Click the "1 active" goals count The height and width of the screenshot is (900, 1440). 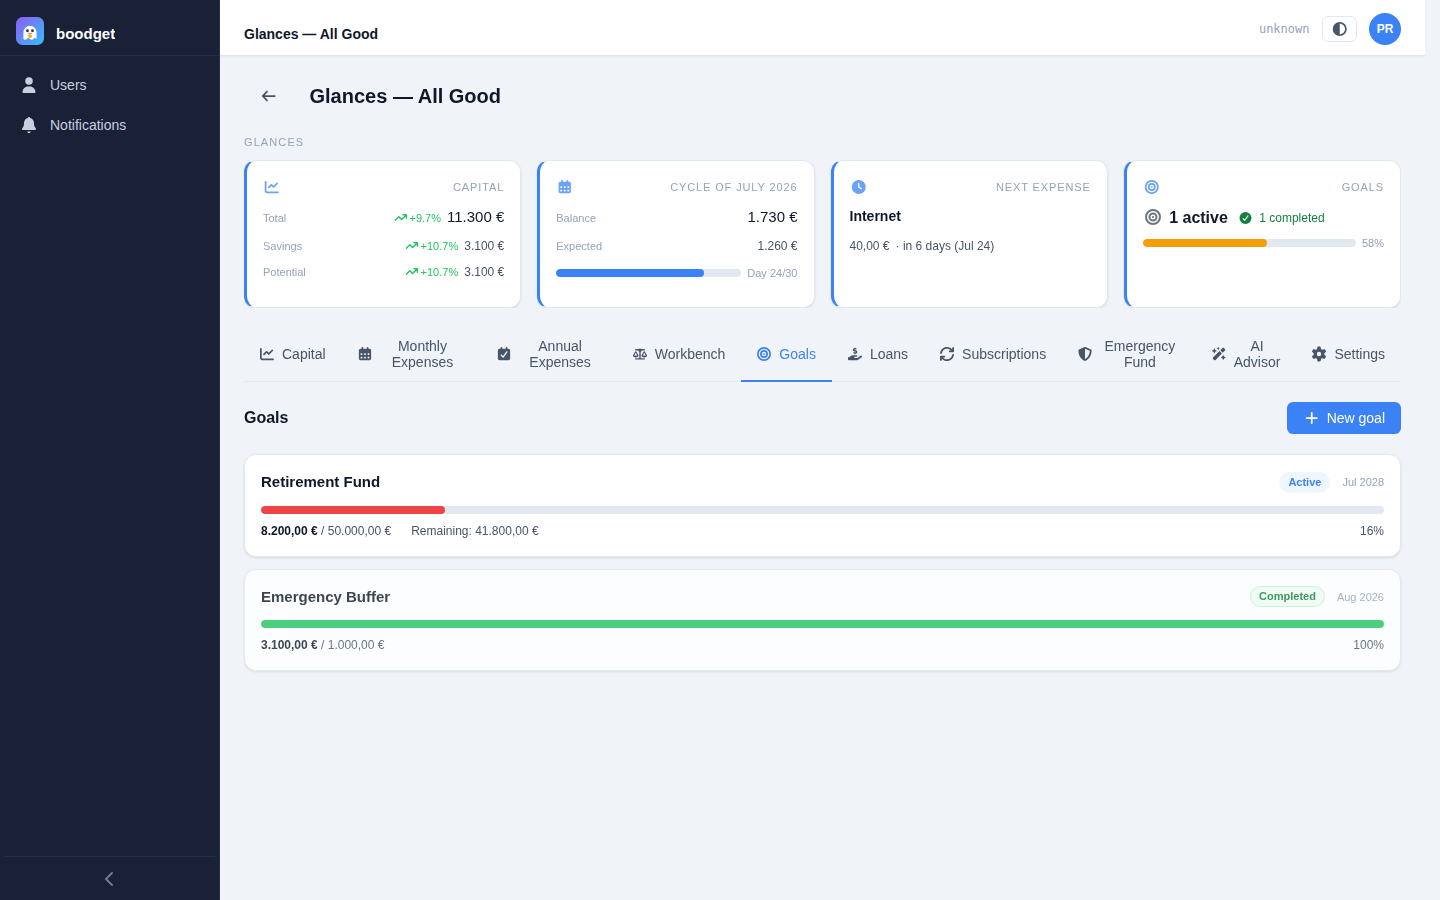(1198, 218)
